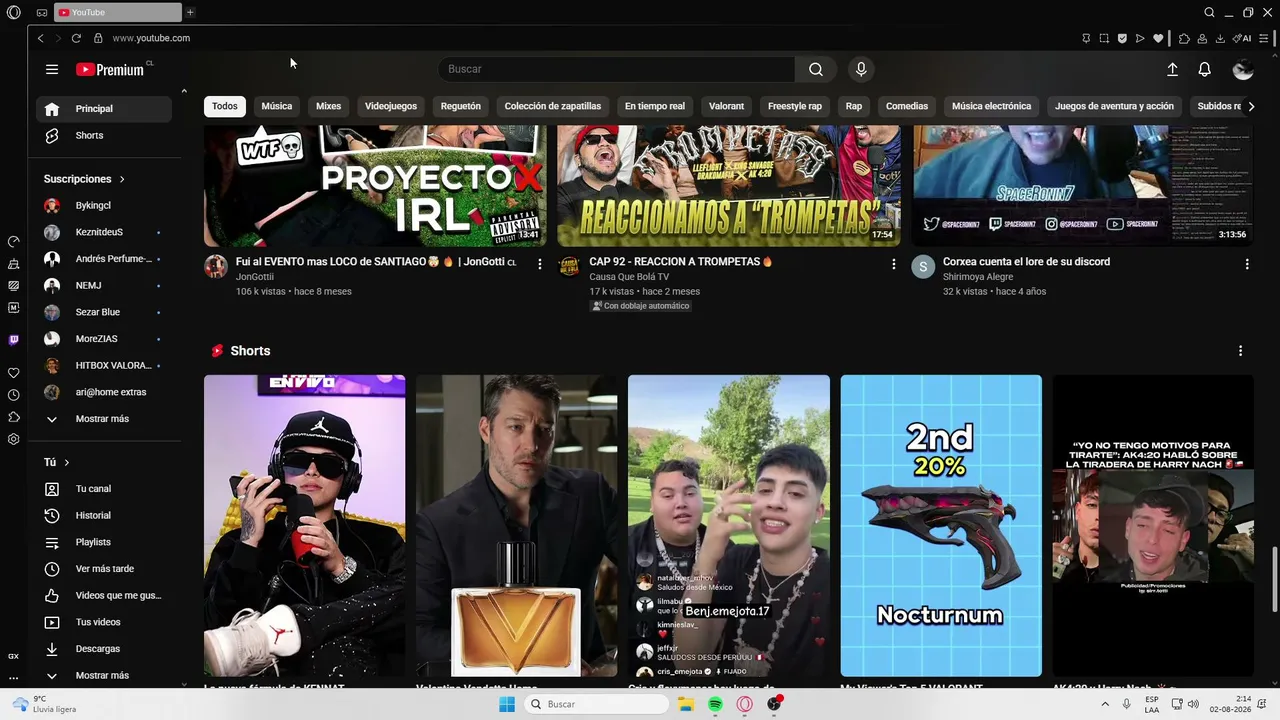Open Sezar Blue subscription channel
The image size is (1280, 720).
coord(104,312)
